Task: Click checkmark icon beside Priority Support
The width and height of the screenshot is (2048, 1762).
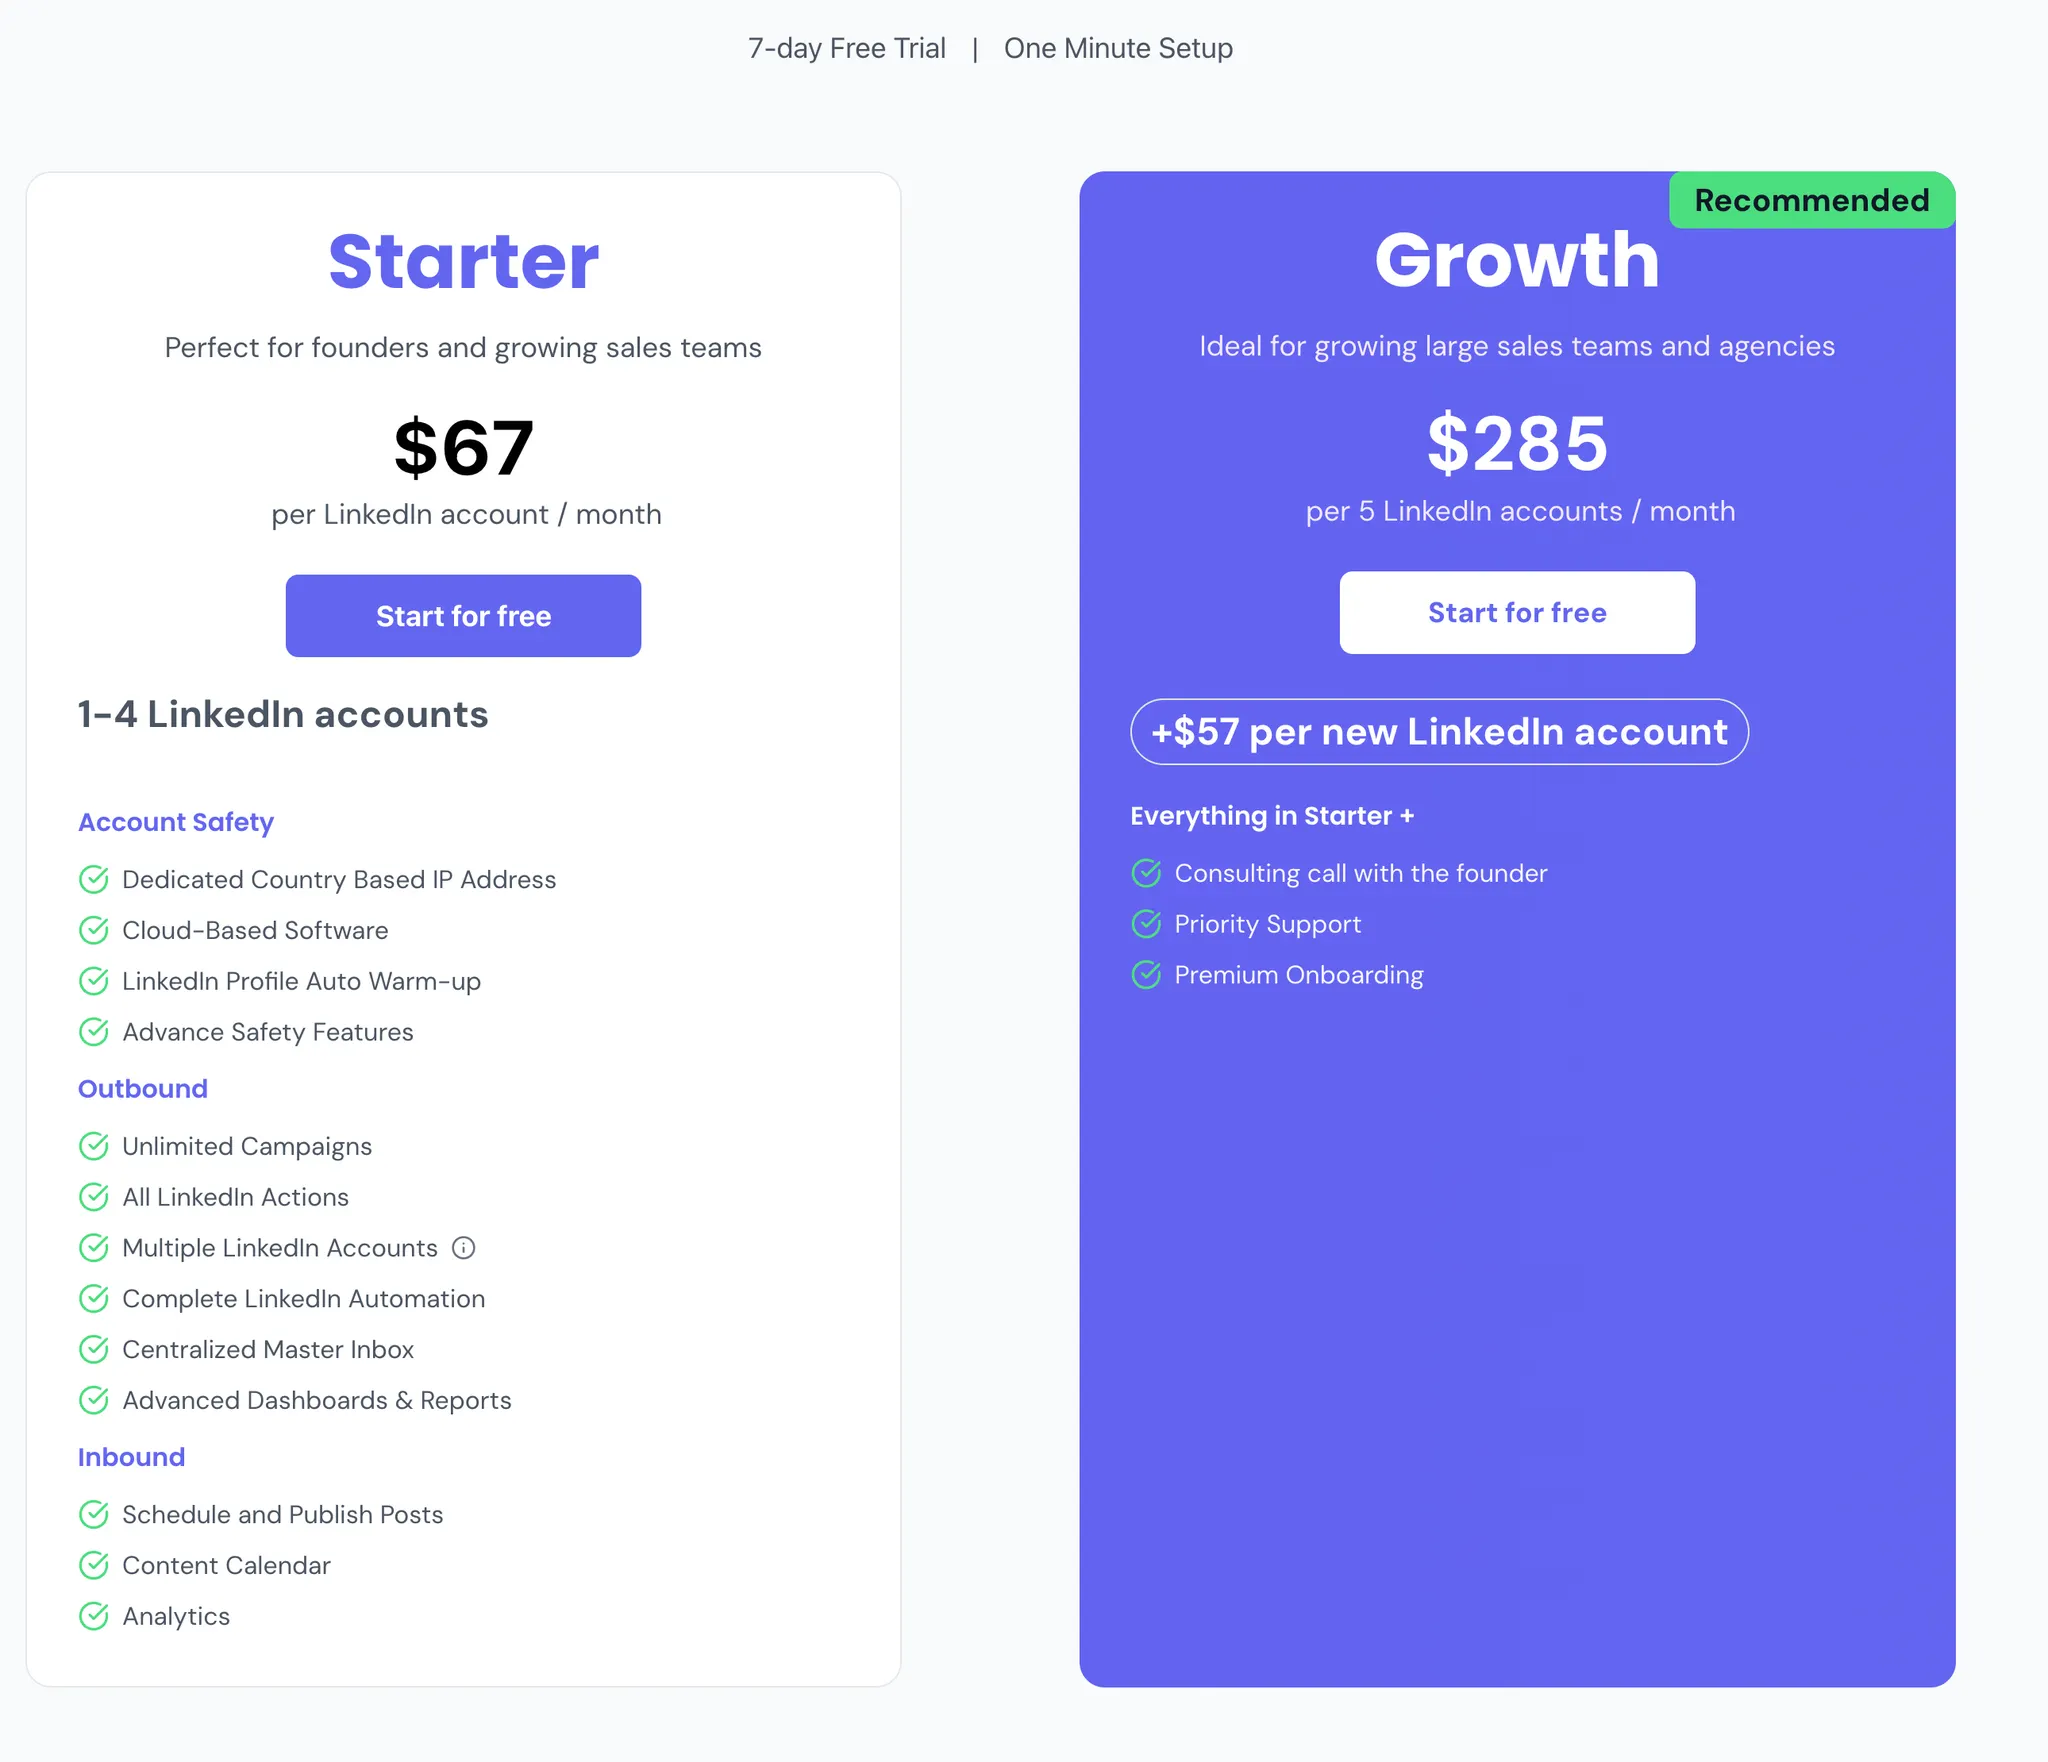Action: click(1146, 925)
